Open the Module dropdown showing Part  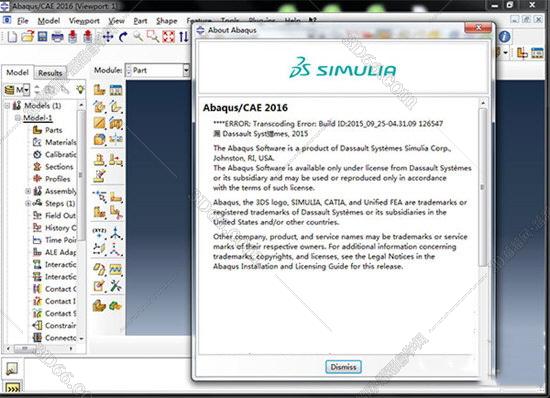tap(157, 70)
